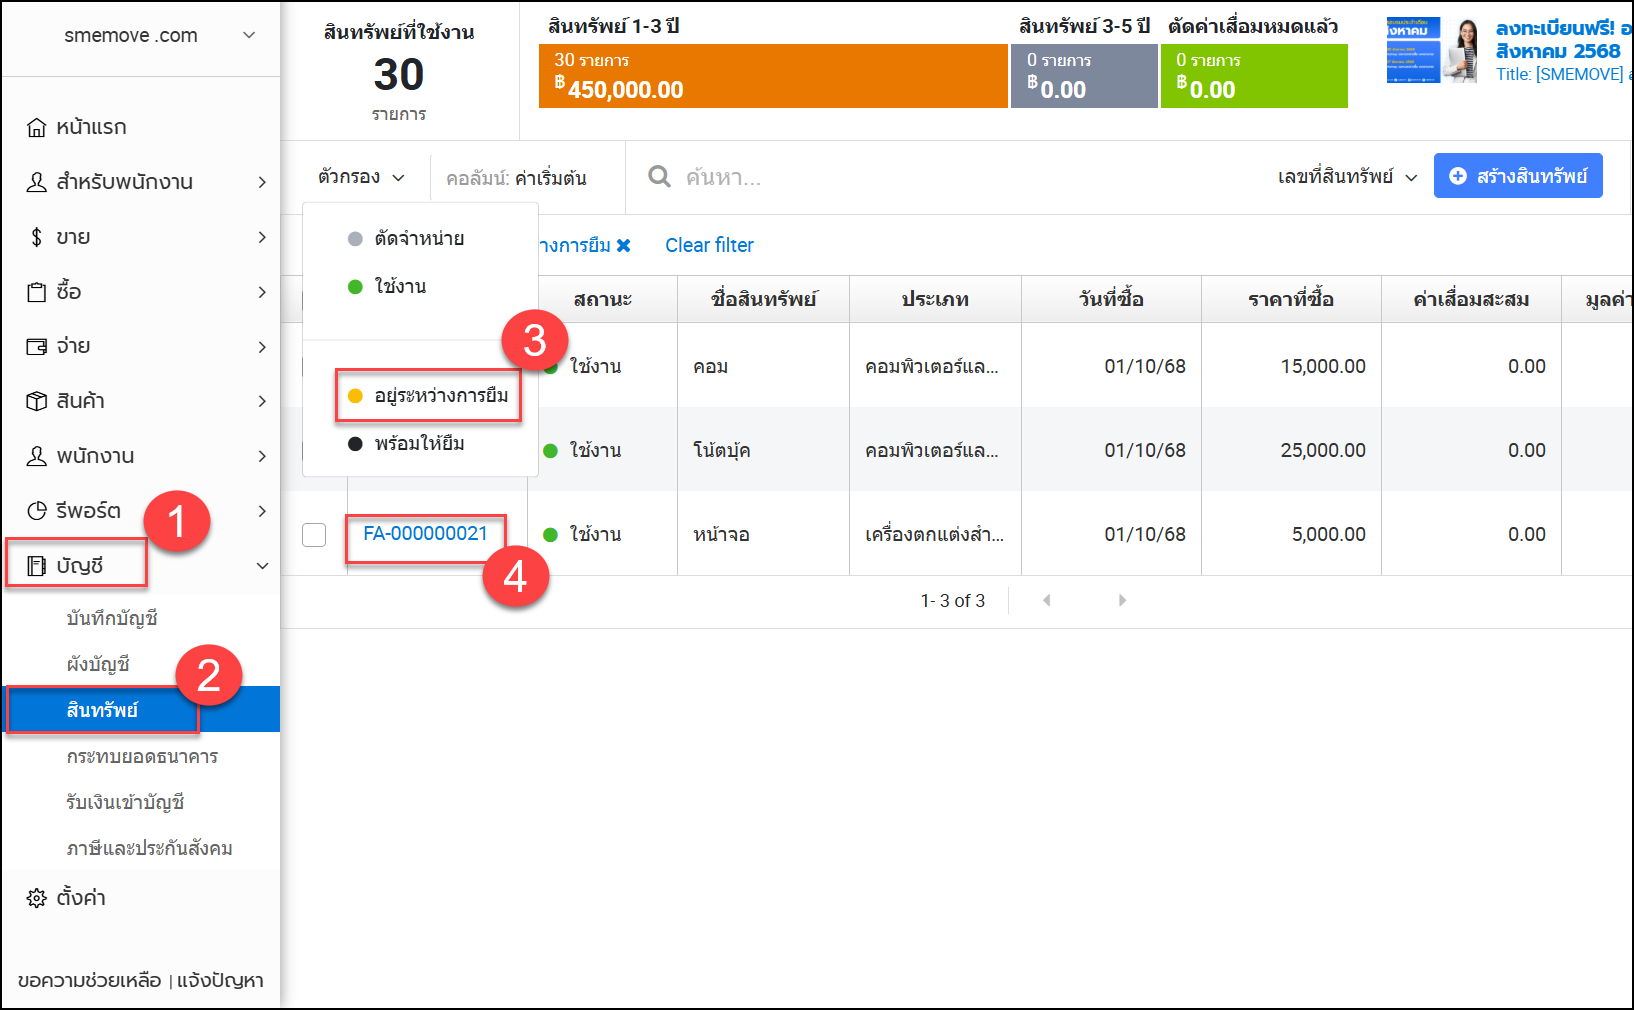Click the box icon for สินค้า
Screen dimensions: 1634x1010
(x=36, y=401)
